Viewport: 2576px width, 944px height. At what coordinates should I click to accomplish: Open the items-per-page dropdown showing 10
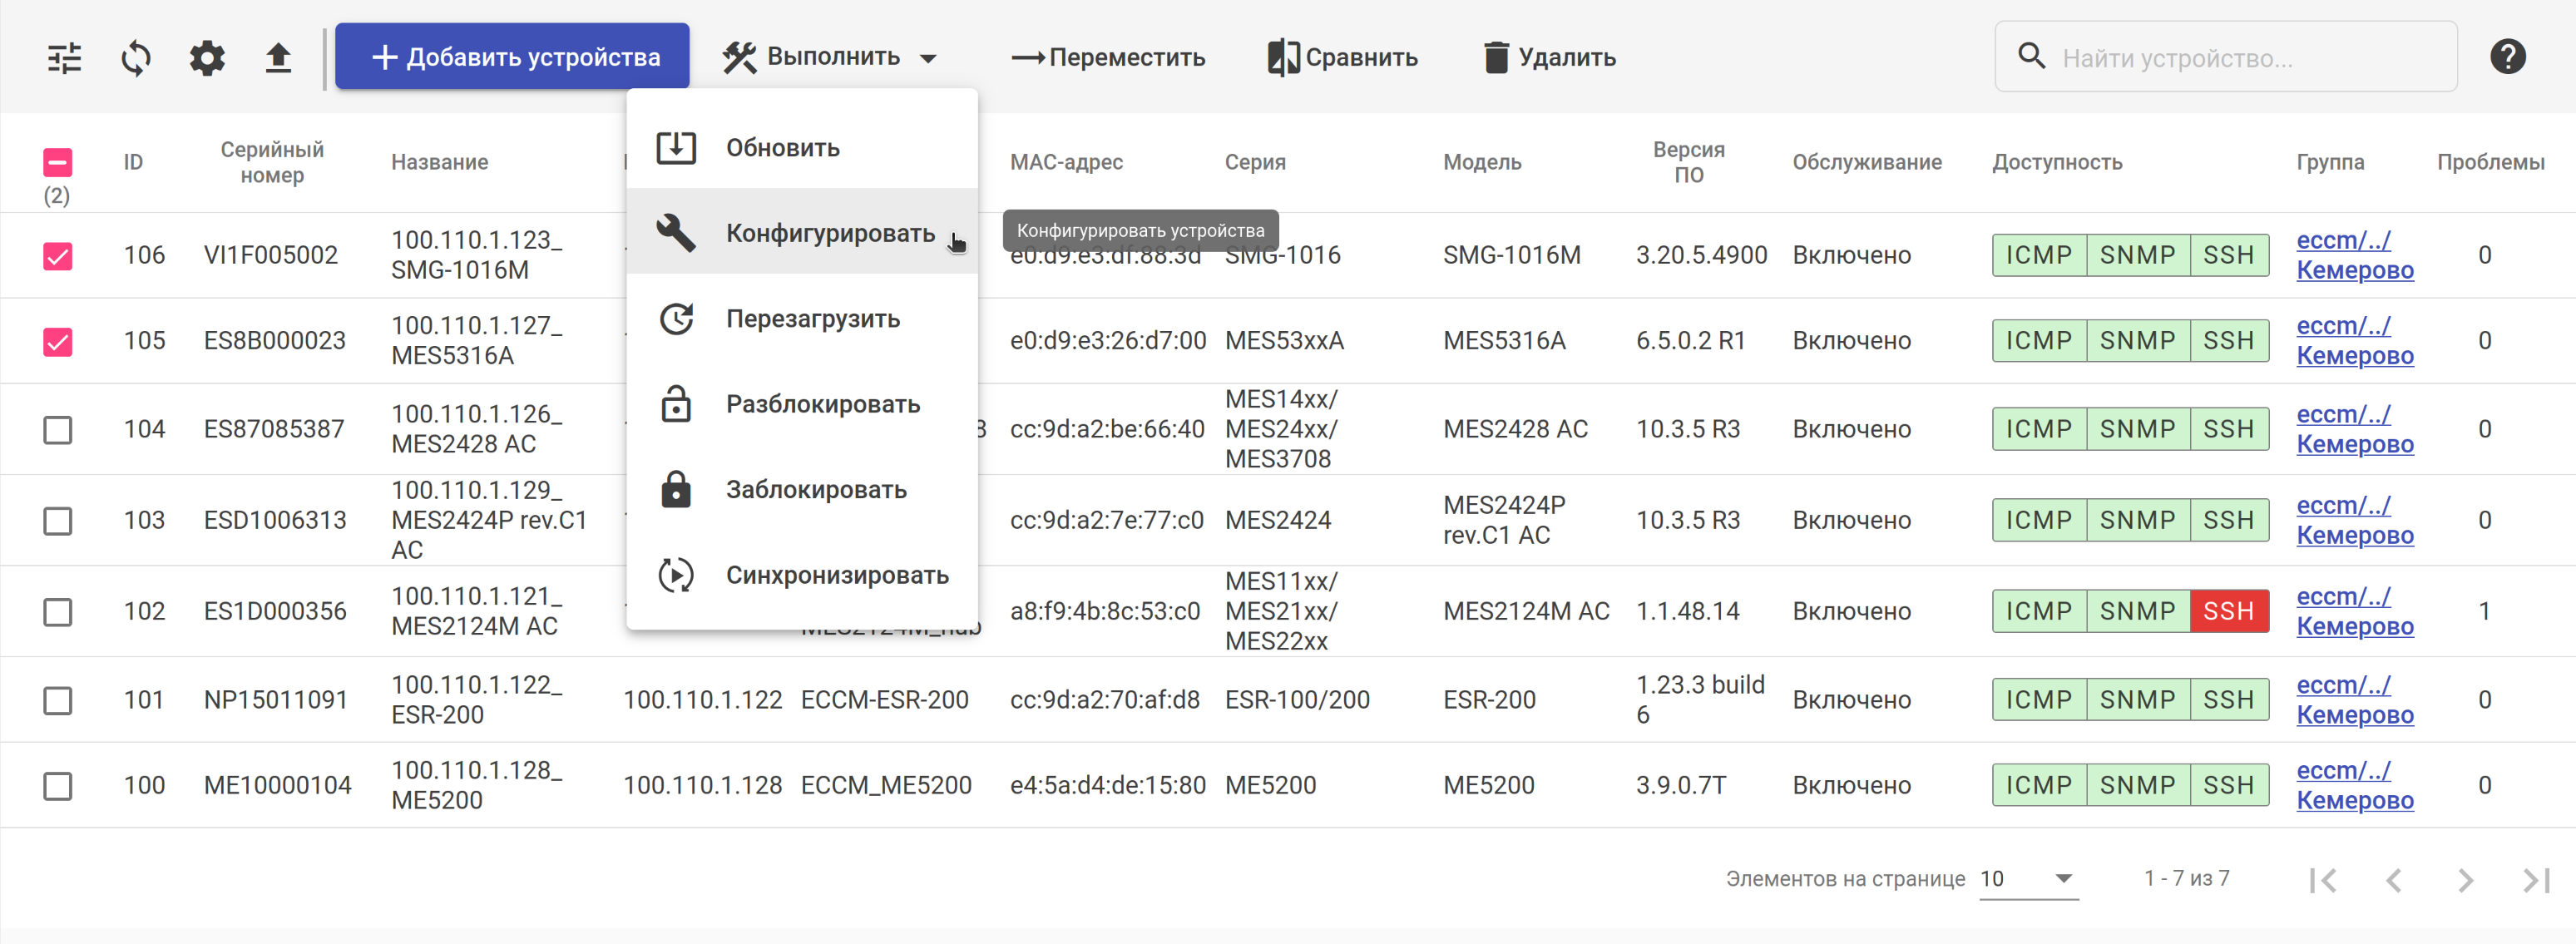(2027, 879)
